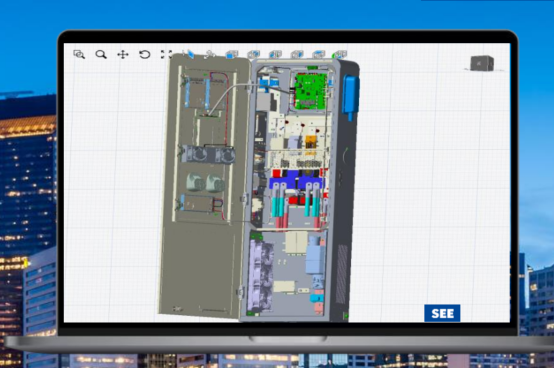Select the green circuit board in model

coord(311,91)
